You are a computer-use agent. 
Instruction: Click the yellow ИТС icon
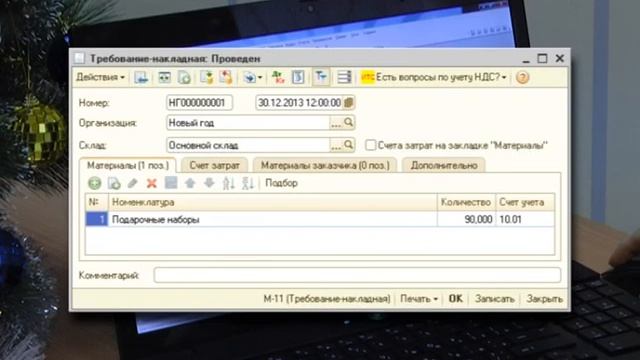click(367, 77)
